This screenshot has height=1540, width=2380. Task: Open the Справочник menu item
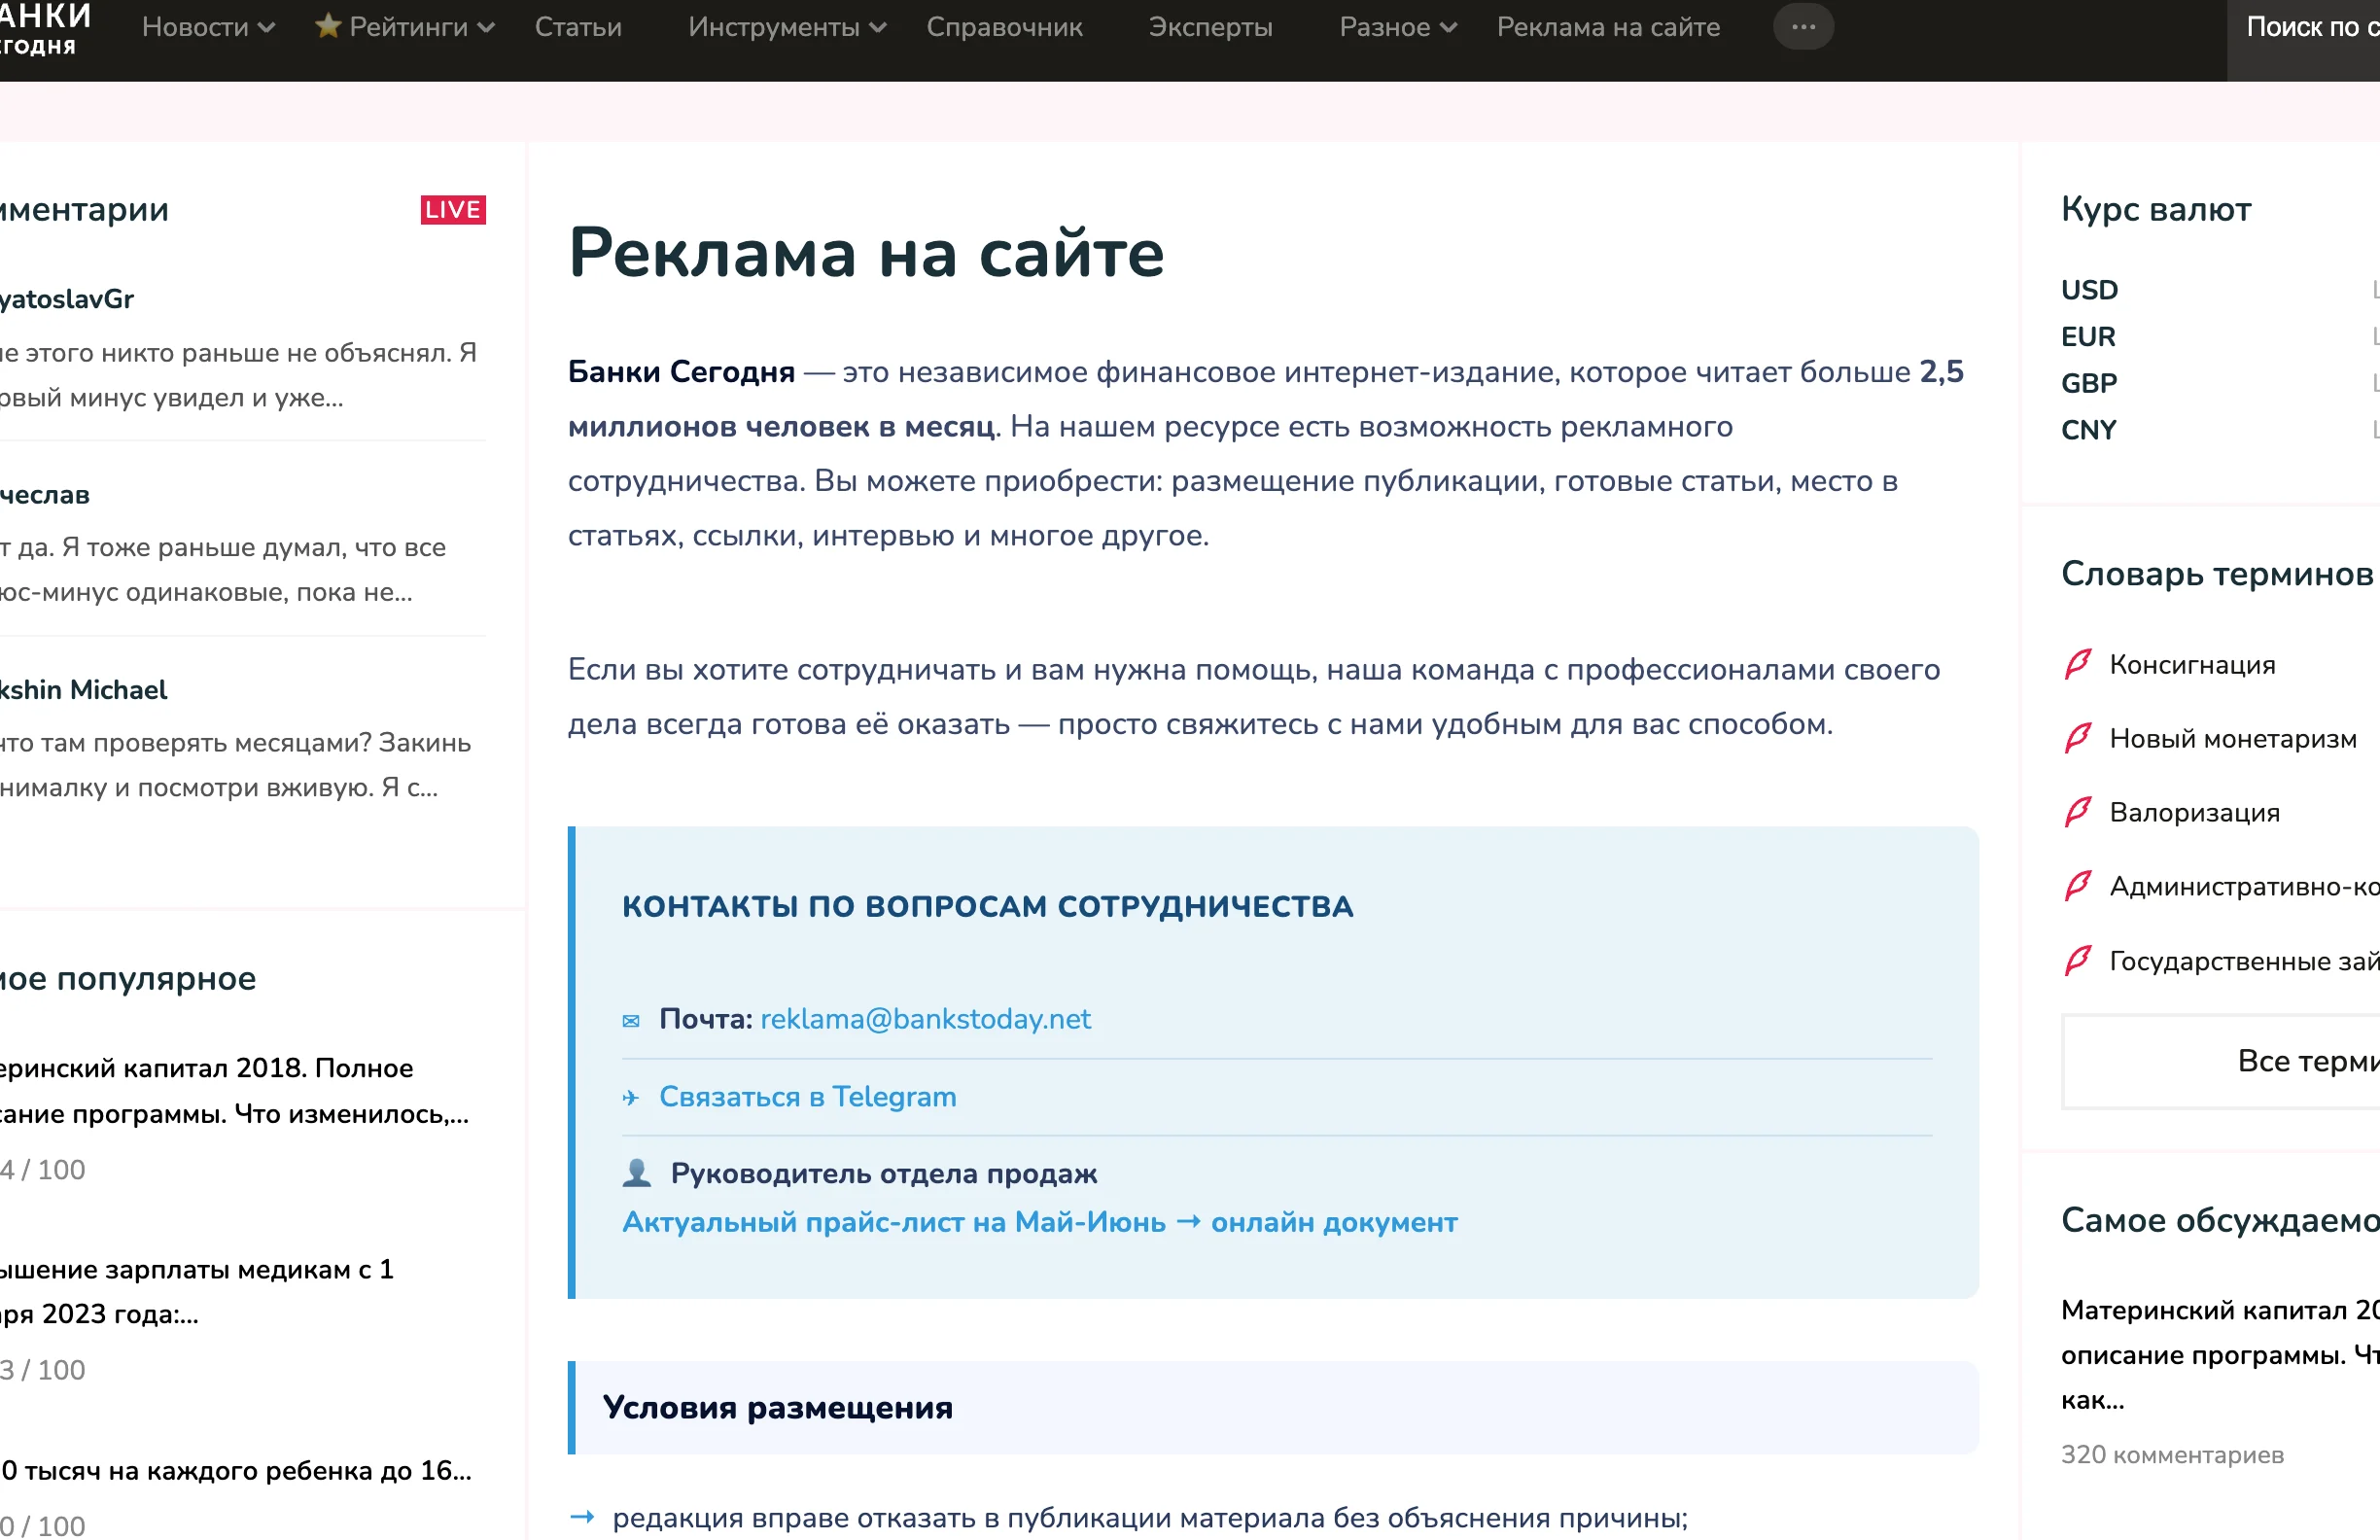(x=1004, y=27)
